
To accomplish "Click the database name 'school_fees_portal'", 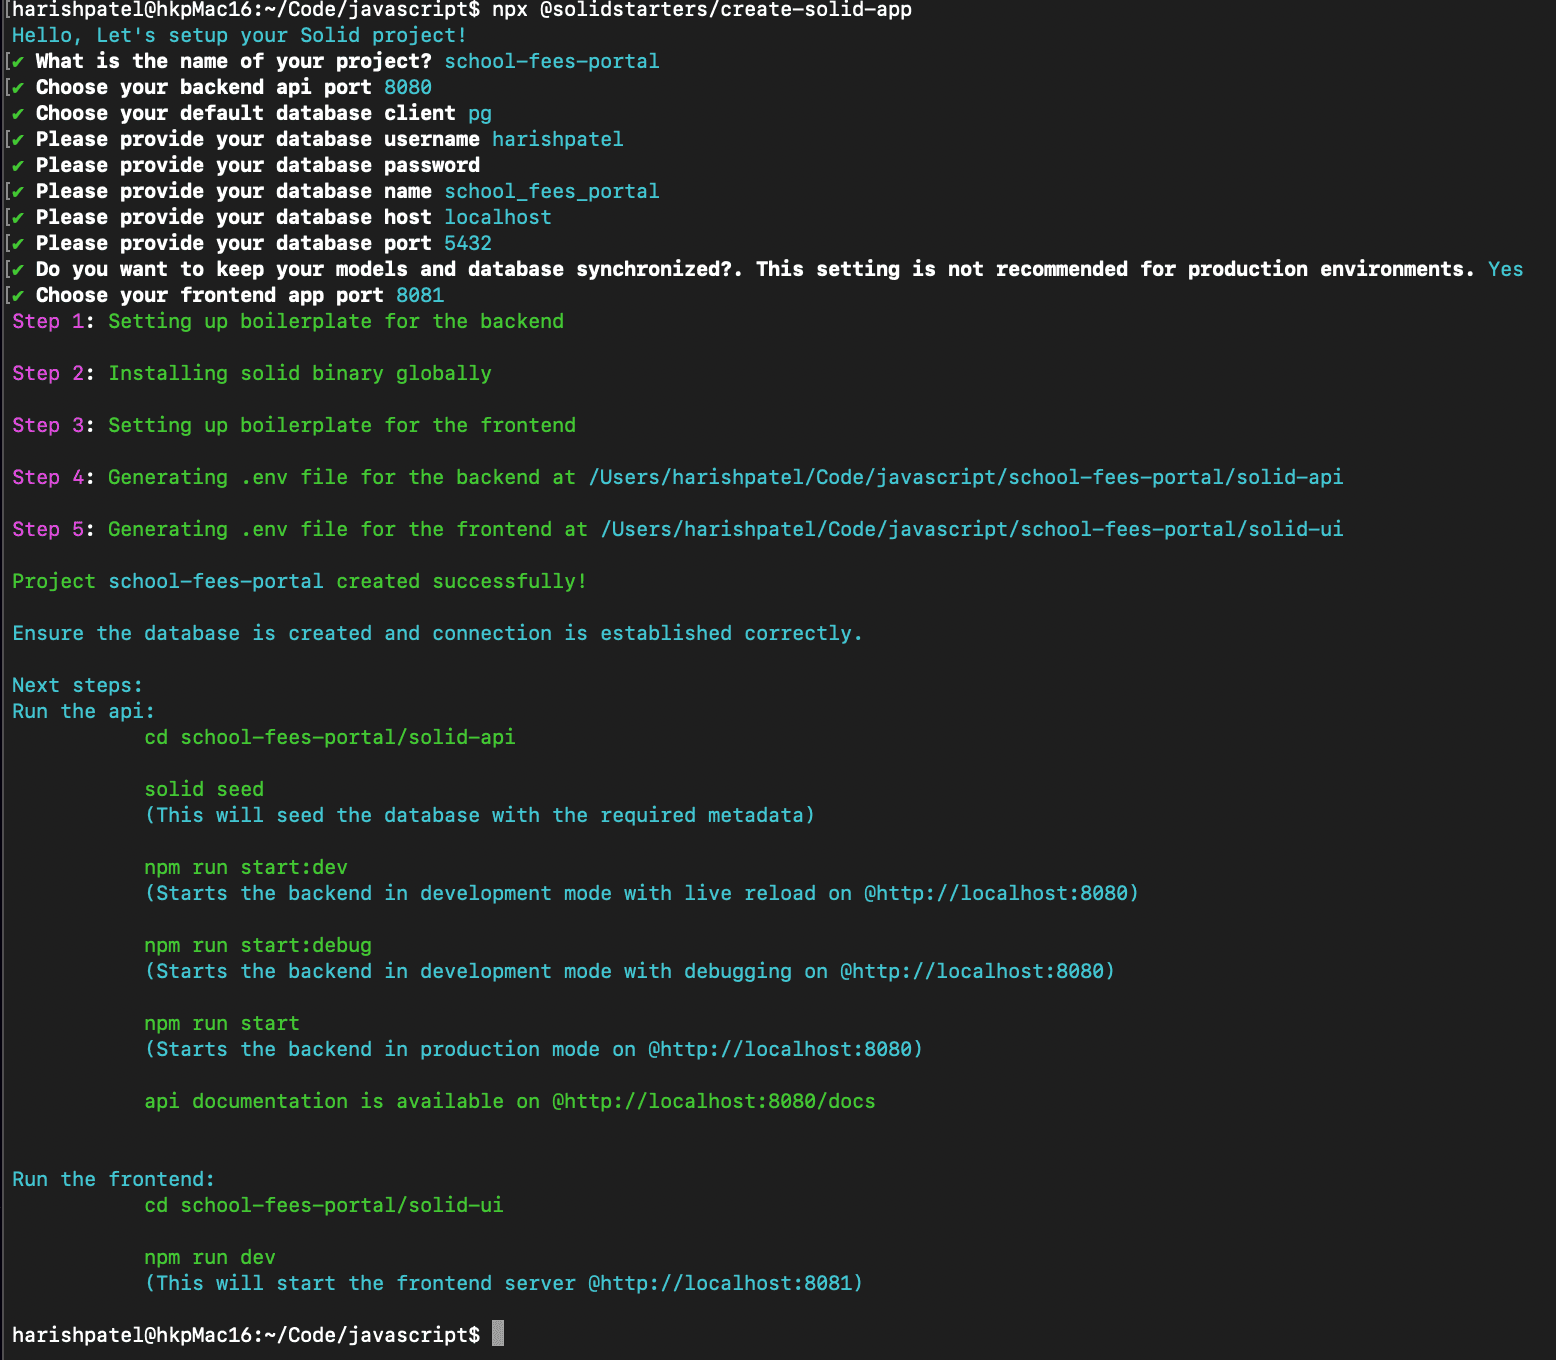I will tap(552, 191).
